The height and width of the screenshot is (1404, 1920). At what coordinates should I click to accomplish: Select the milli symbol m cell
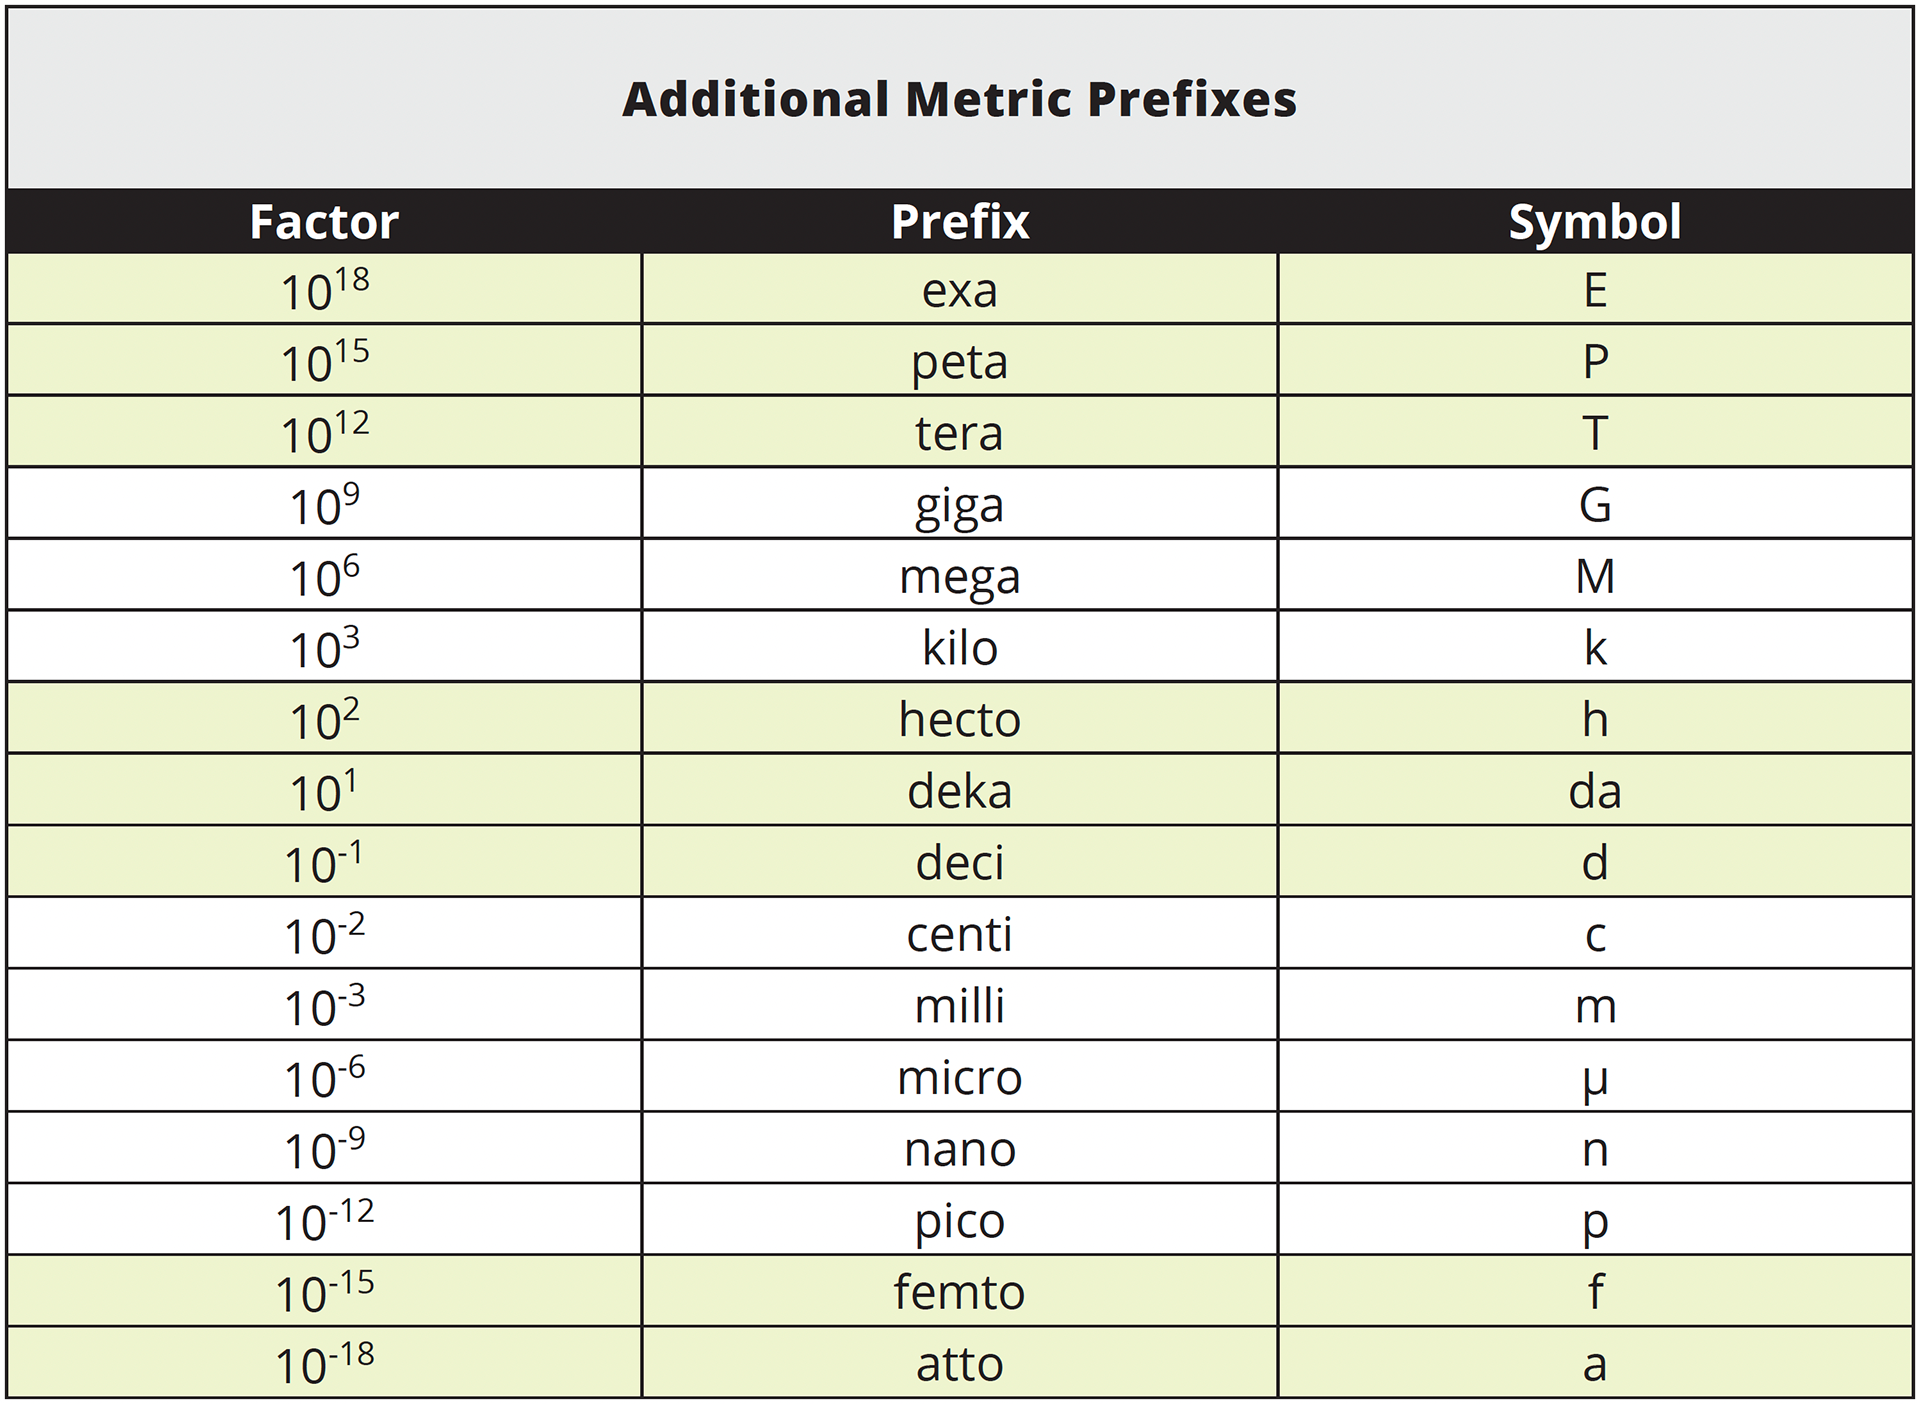click(1595, 1006)
